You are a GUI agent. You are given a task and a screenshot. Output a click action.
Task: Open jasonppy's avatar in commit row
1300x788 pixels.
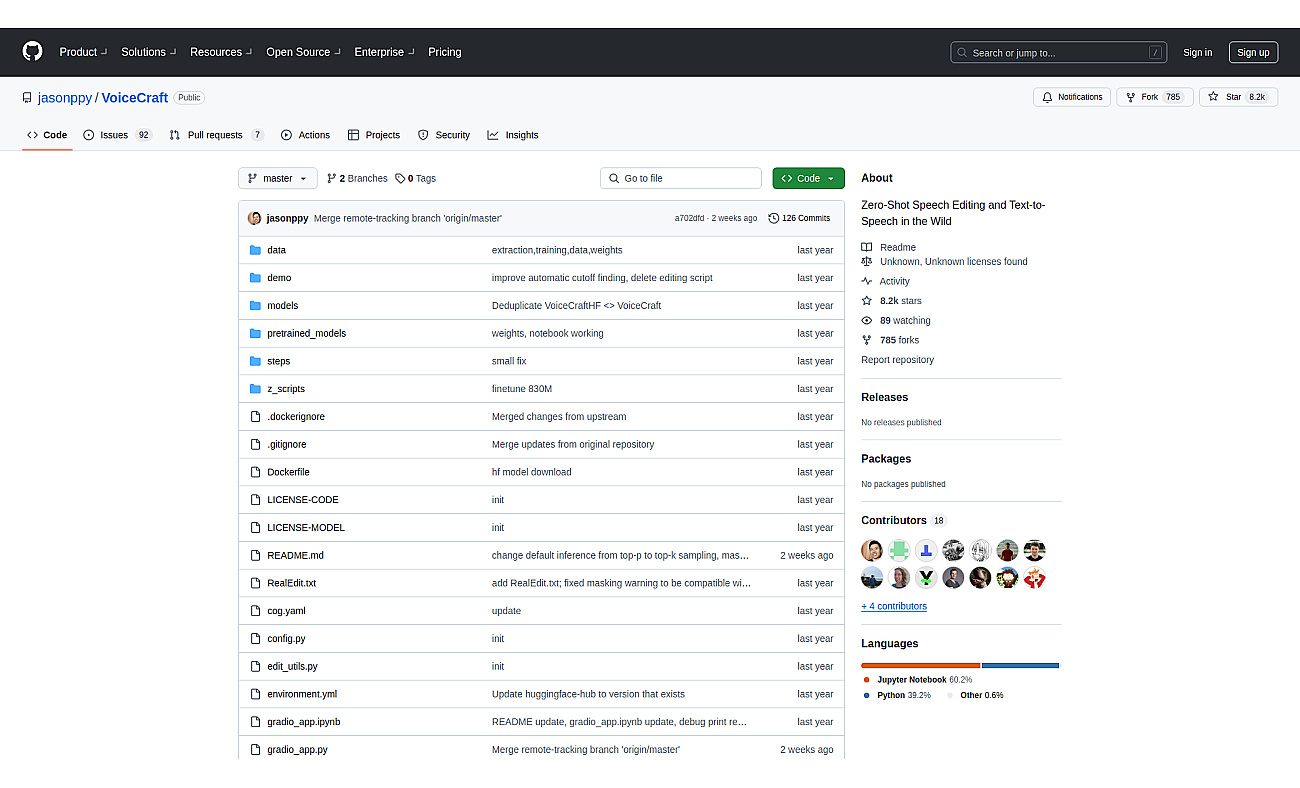pyautogui.click(x=254, y=218)
